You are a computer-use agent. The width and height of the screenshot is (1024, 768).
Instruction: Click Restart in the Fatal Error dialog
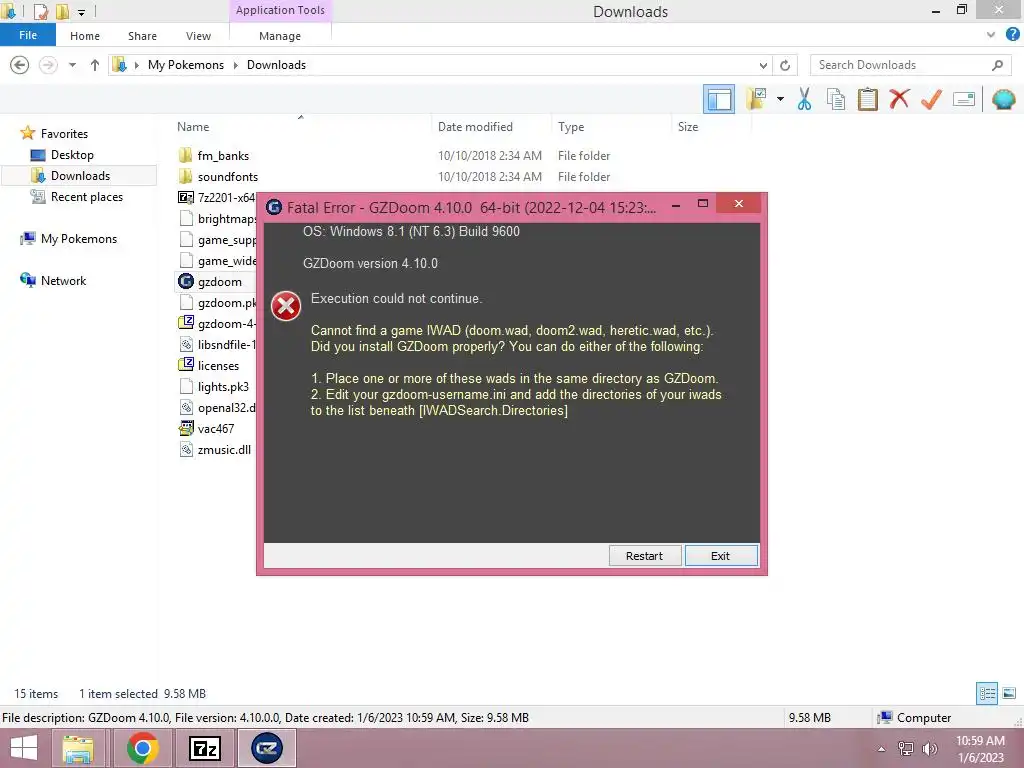645,556
